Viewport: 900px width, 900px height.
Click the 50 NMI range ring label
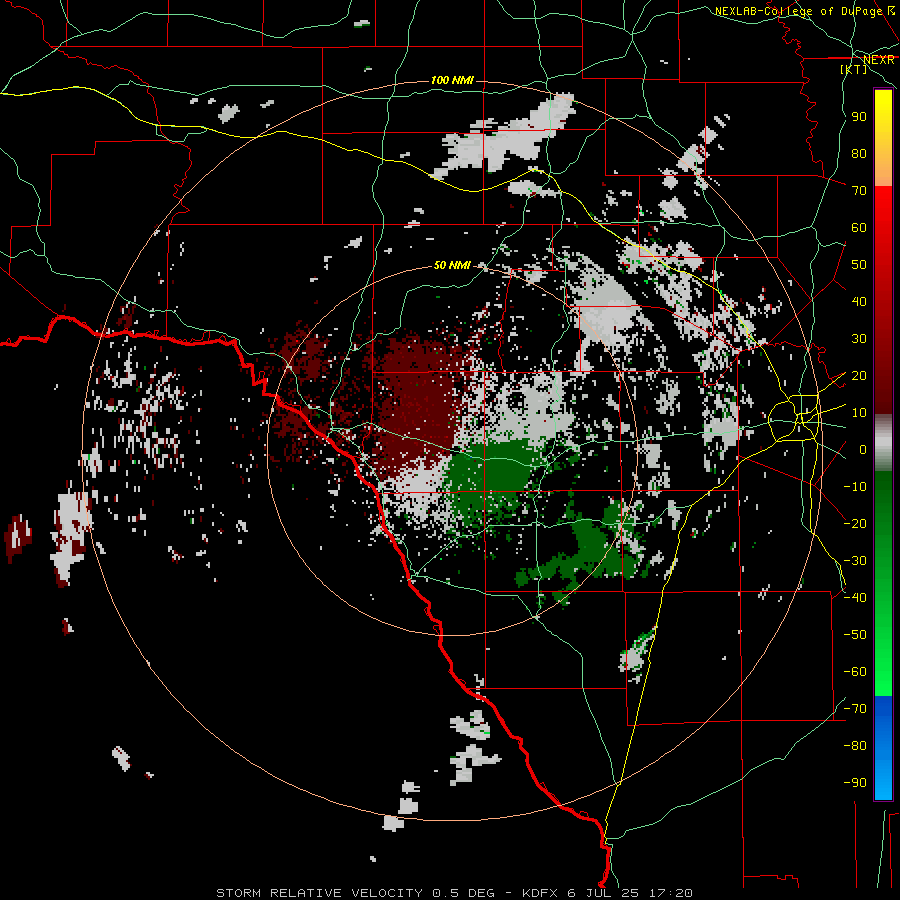coord(452,265)
